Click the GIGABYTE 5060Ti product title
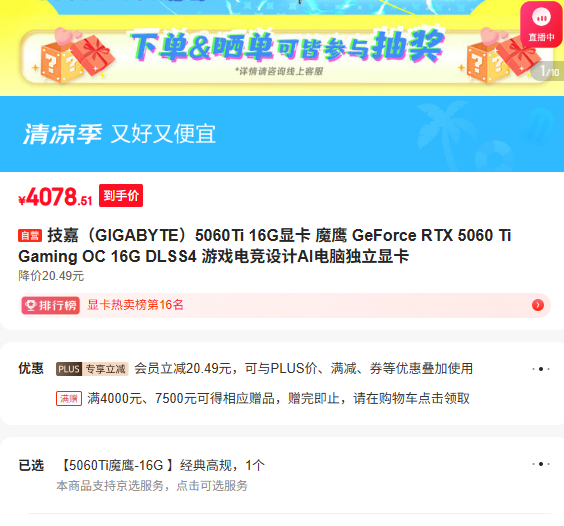 265,246
